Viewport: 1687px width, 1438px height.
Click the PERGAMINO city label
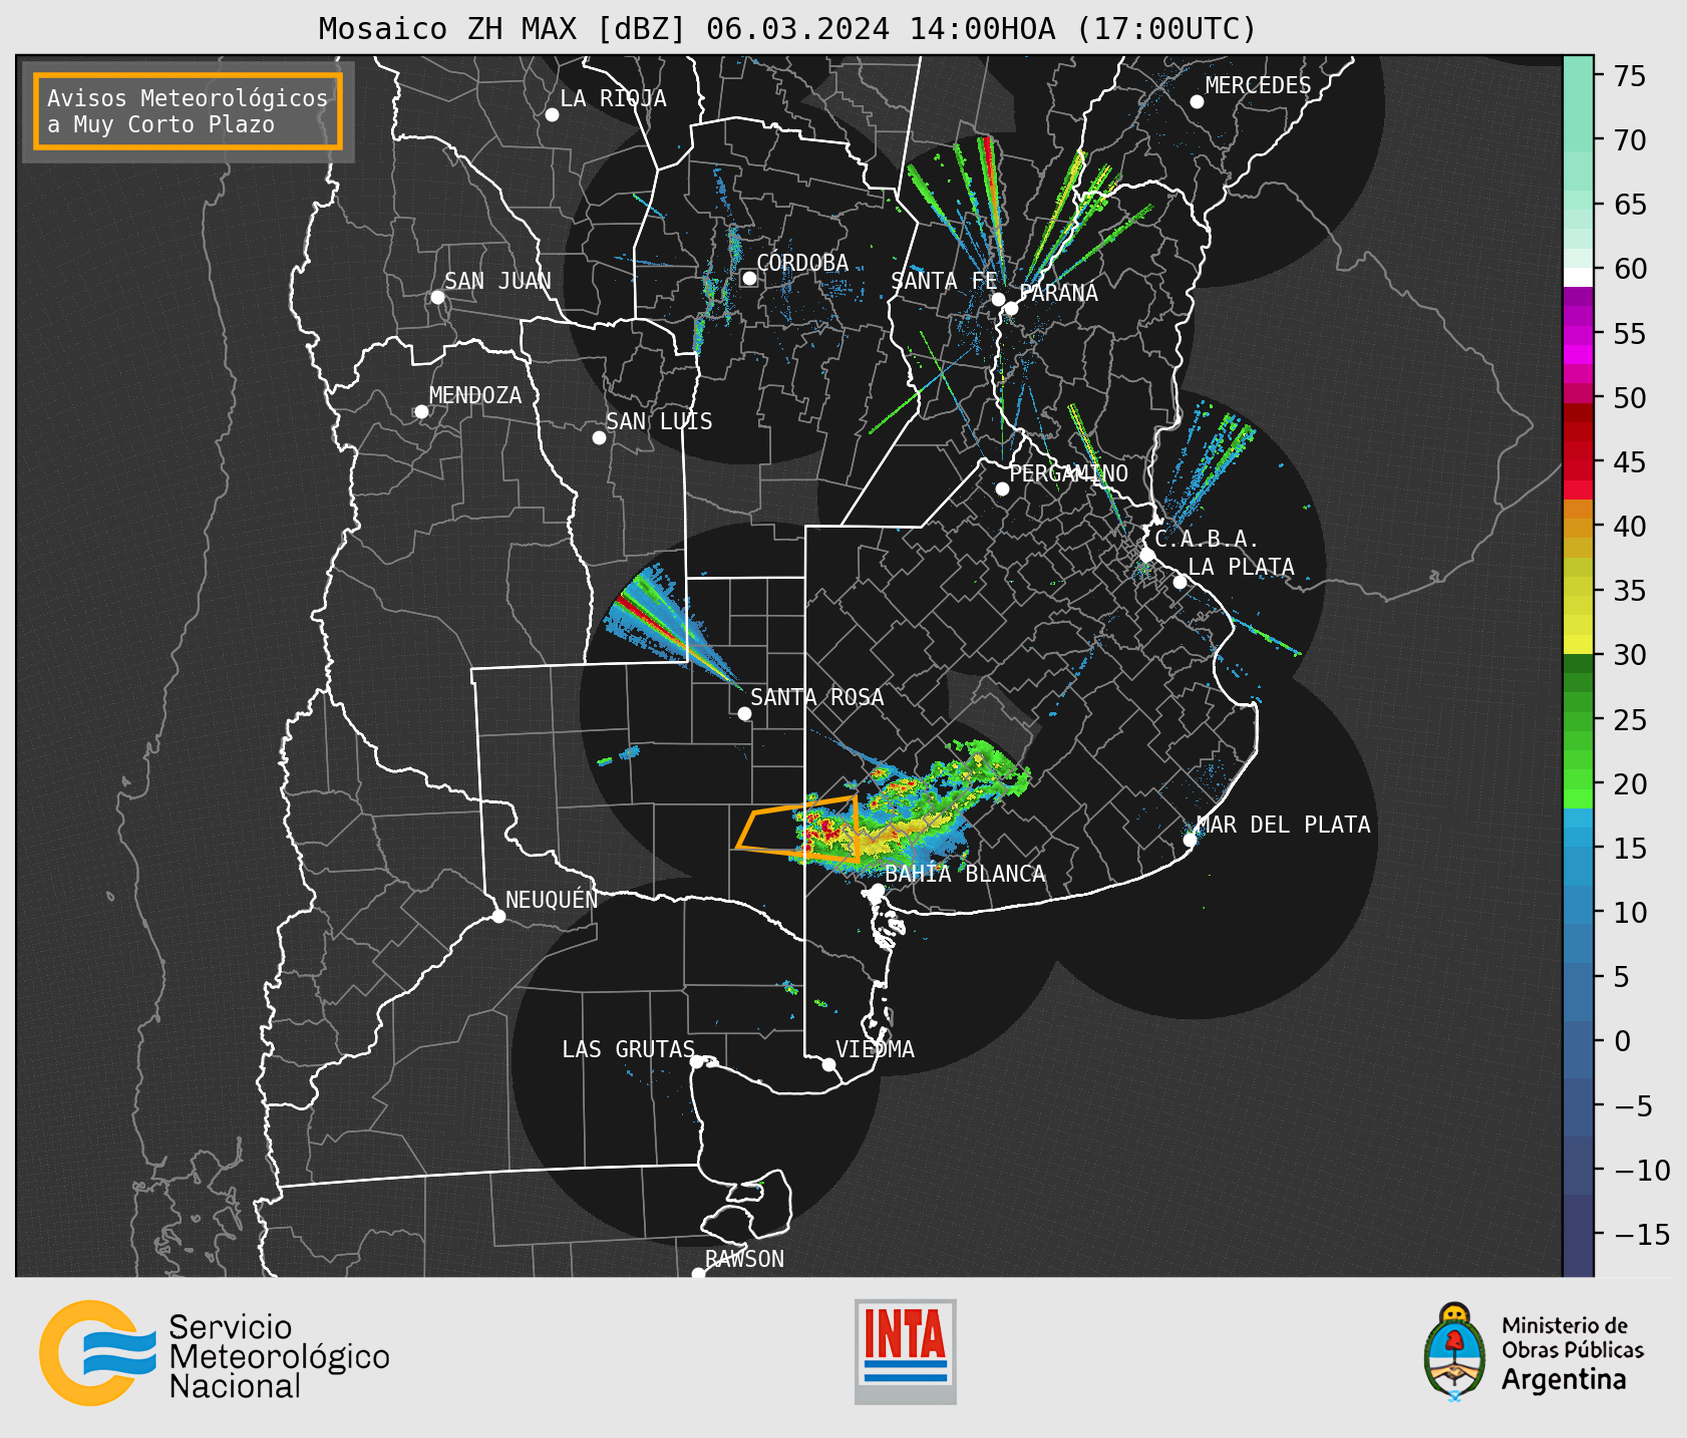[x=1068, y=473]
